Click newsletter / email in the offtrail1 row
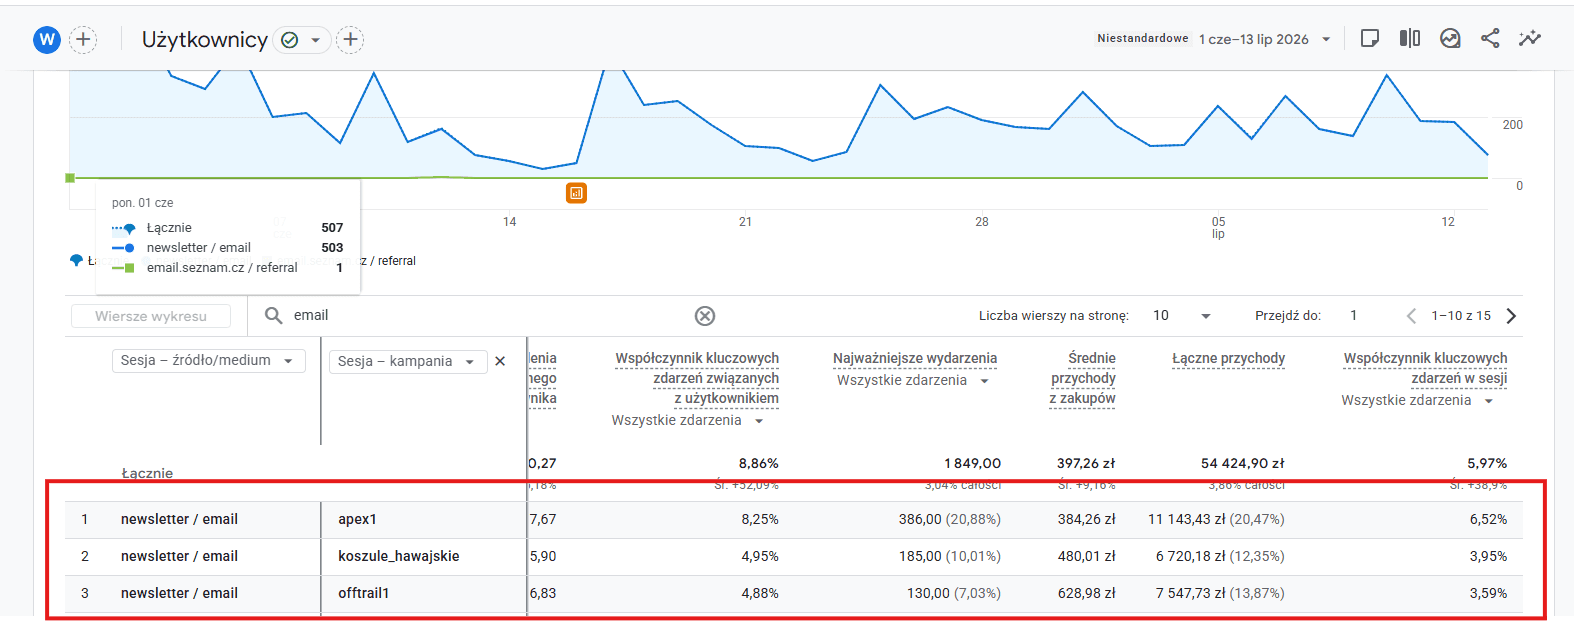The image size is (1574, 621). tap(179, 593)
